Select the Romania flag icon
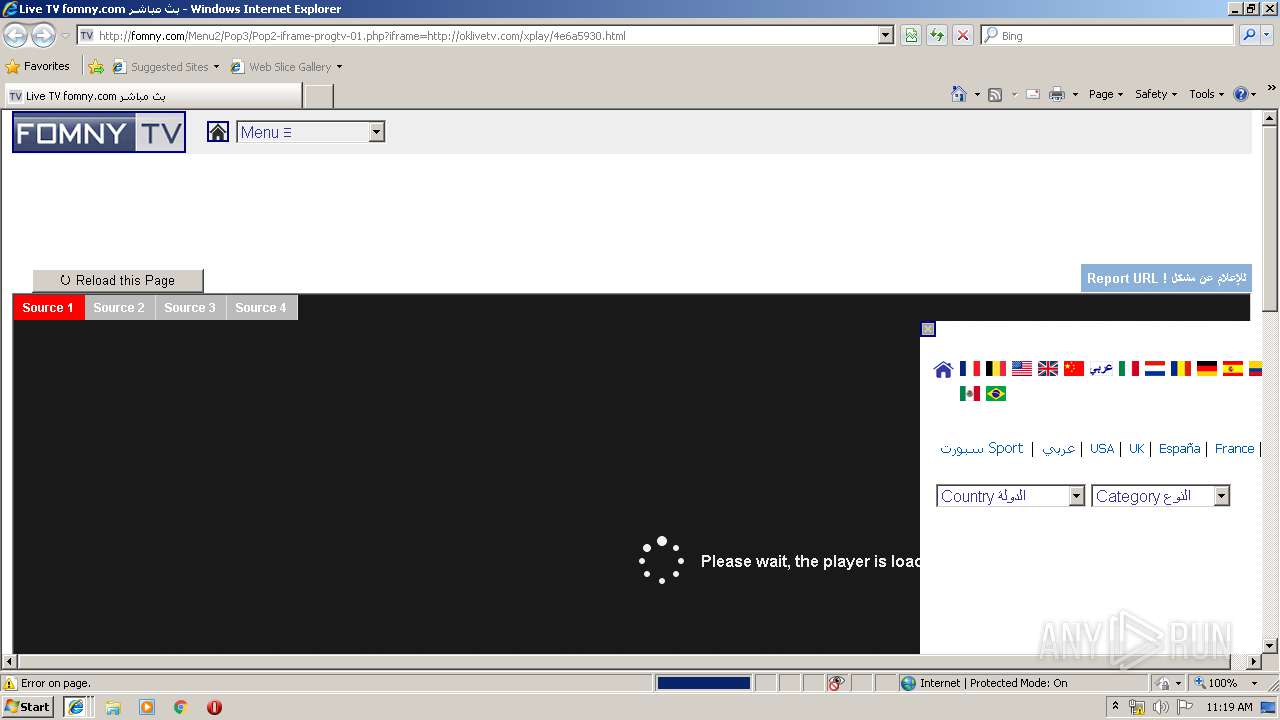The width and height of the screenshot is (1280, 720). (1181, 369)
